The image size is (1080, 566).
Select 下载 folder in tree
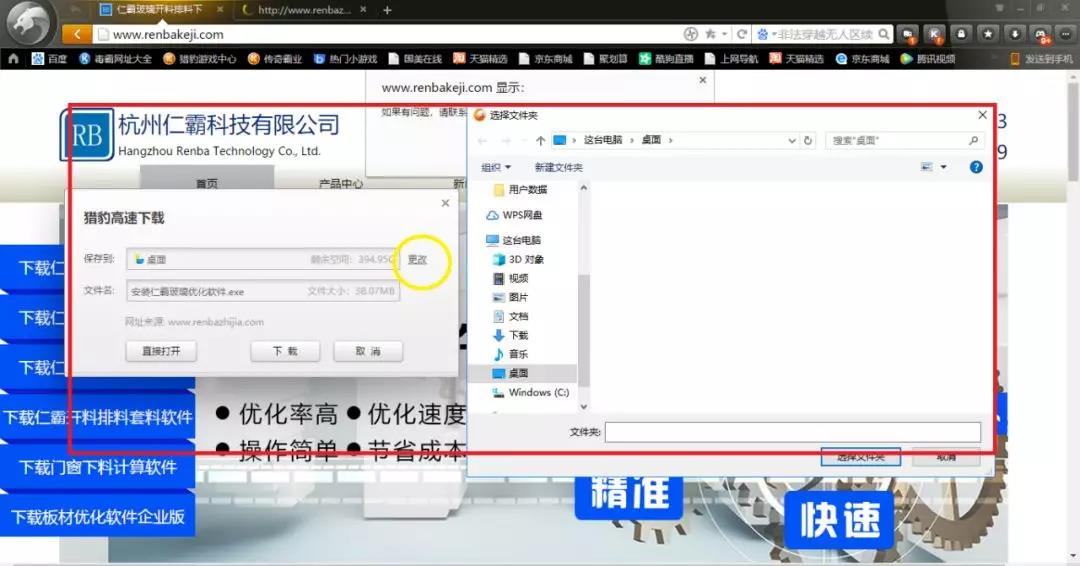click(510, 335)
